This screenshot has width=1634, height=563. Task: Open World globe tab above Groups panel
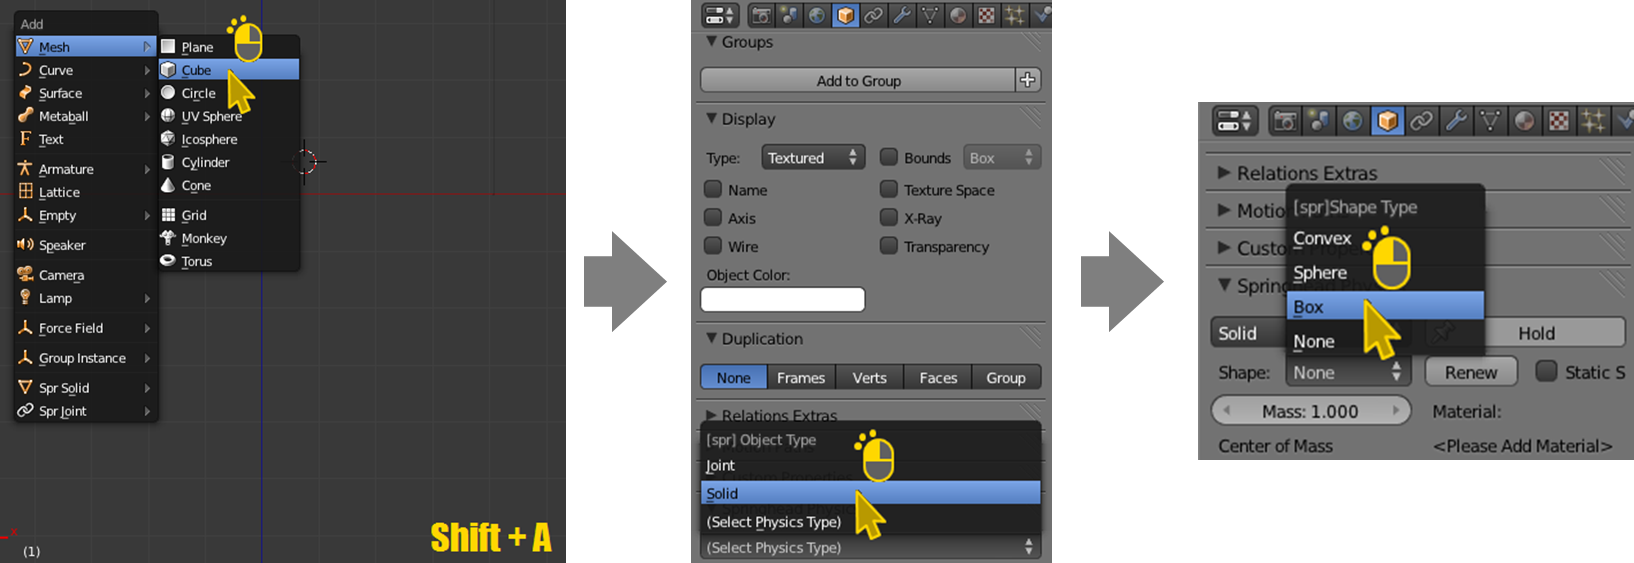tap(817, 15)
